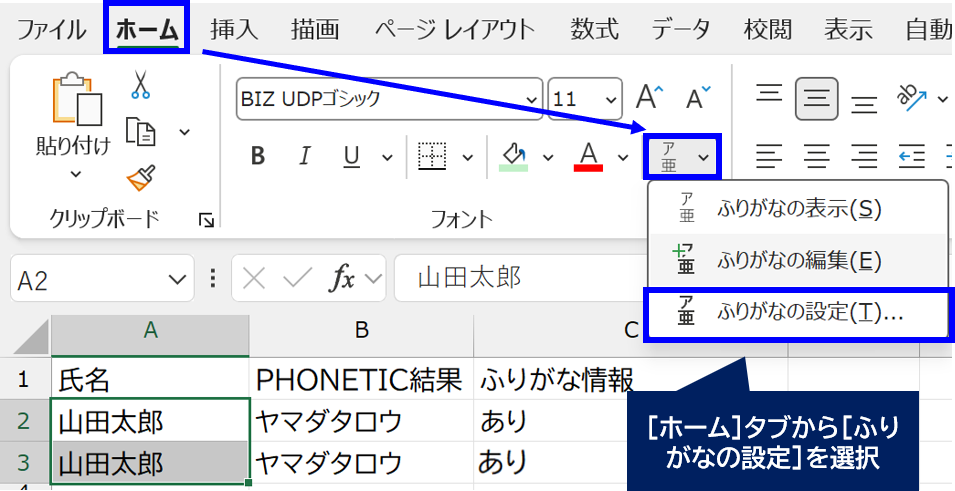This screenshot has width=955, height=491.
Task: Expand the furigana dropdown arrow
Action: pos(703,158)
